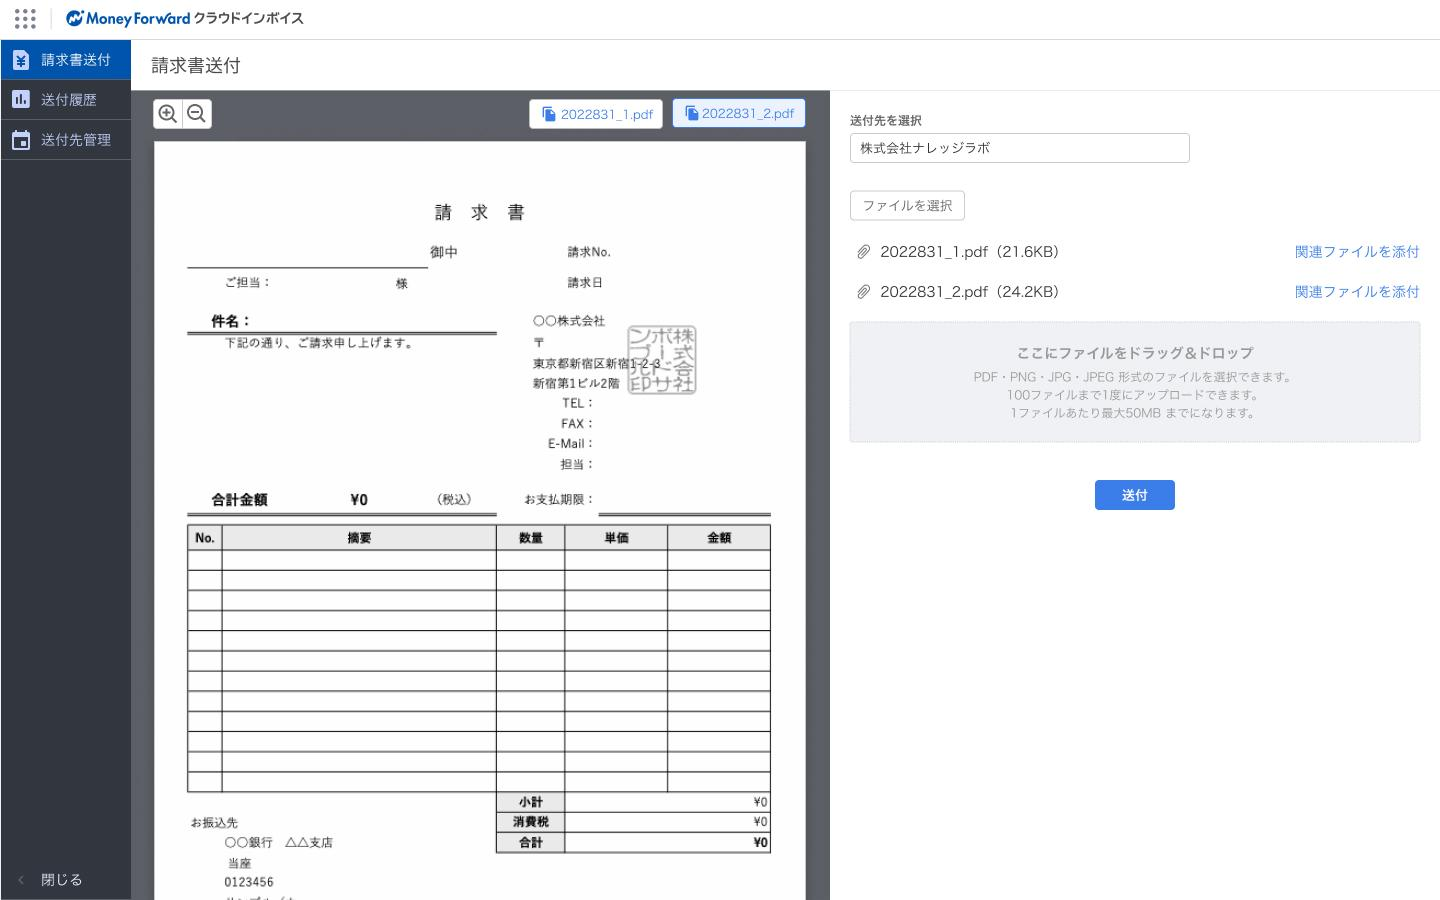Click the 金額 column header
Screen dimensions: 1440x900
pyautogui.click(x=719, y=538)
